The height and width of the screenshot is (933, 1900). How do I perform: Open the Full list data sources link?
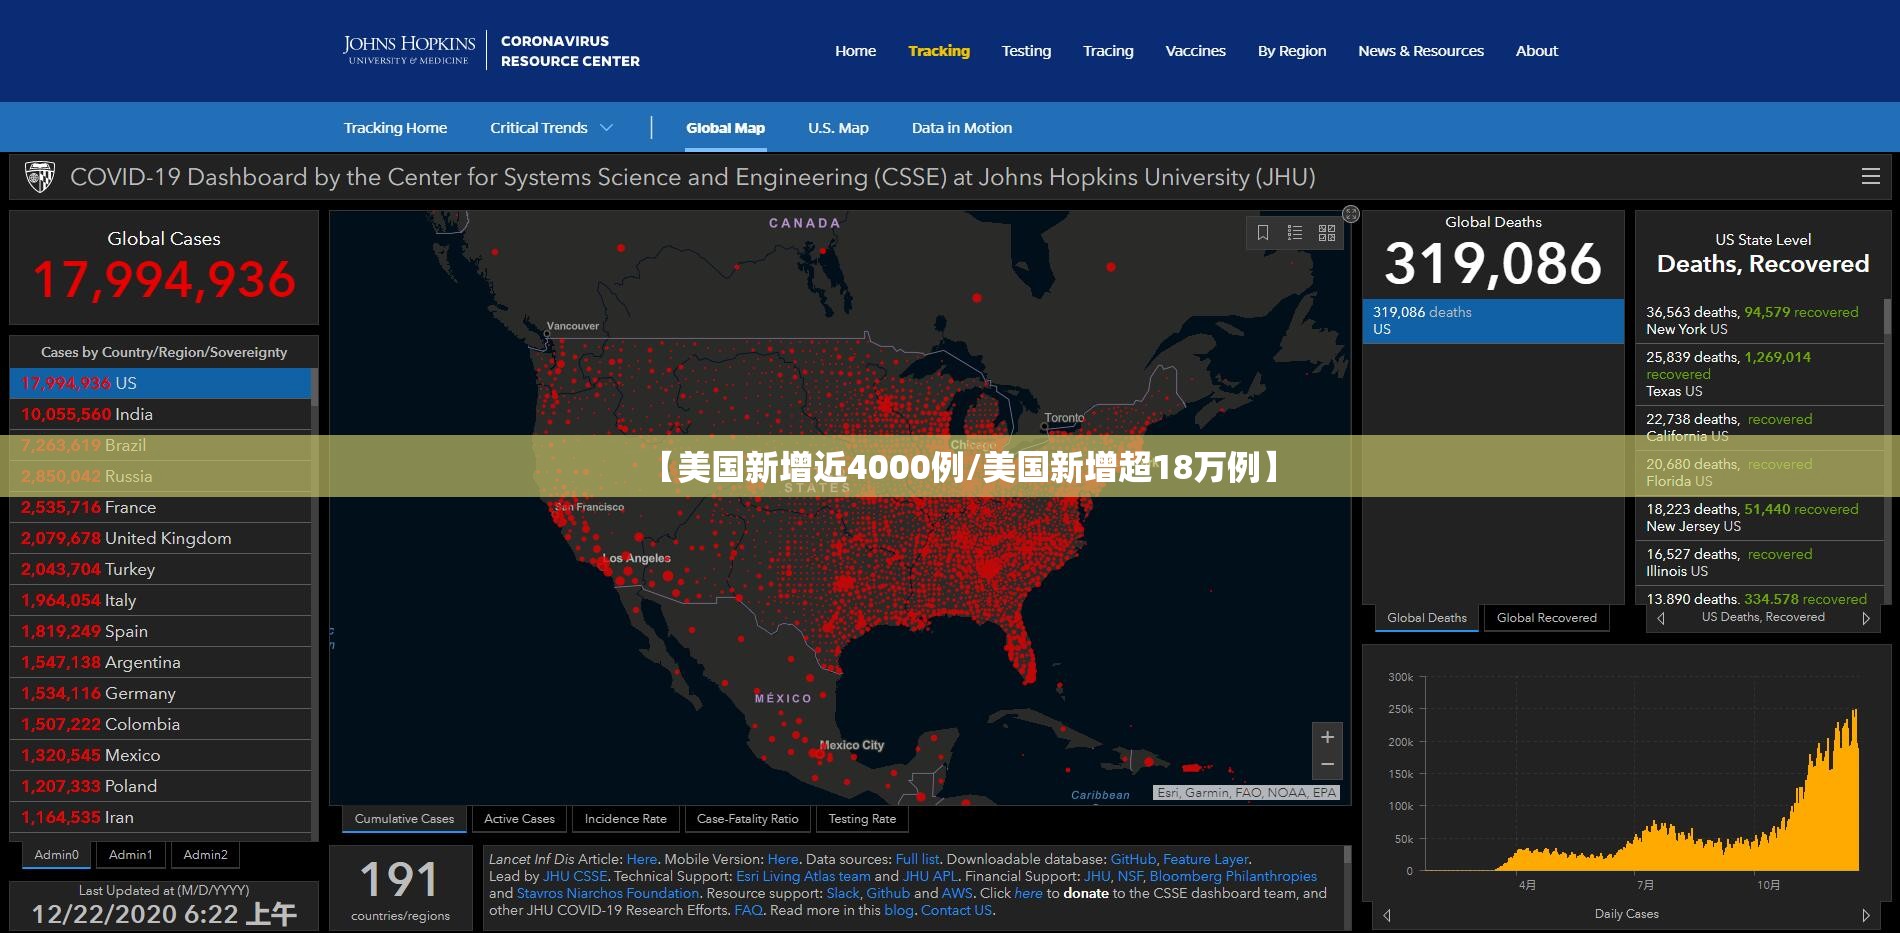[x=917, y=859]
